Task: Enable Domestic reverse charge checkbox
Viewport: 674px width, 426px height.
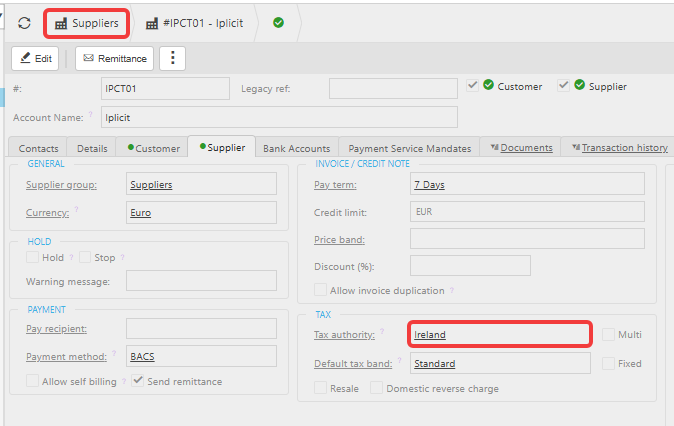Action: 377,388
